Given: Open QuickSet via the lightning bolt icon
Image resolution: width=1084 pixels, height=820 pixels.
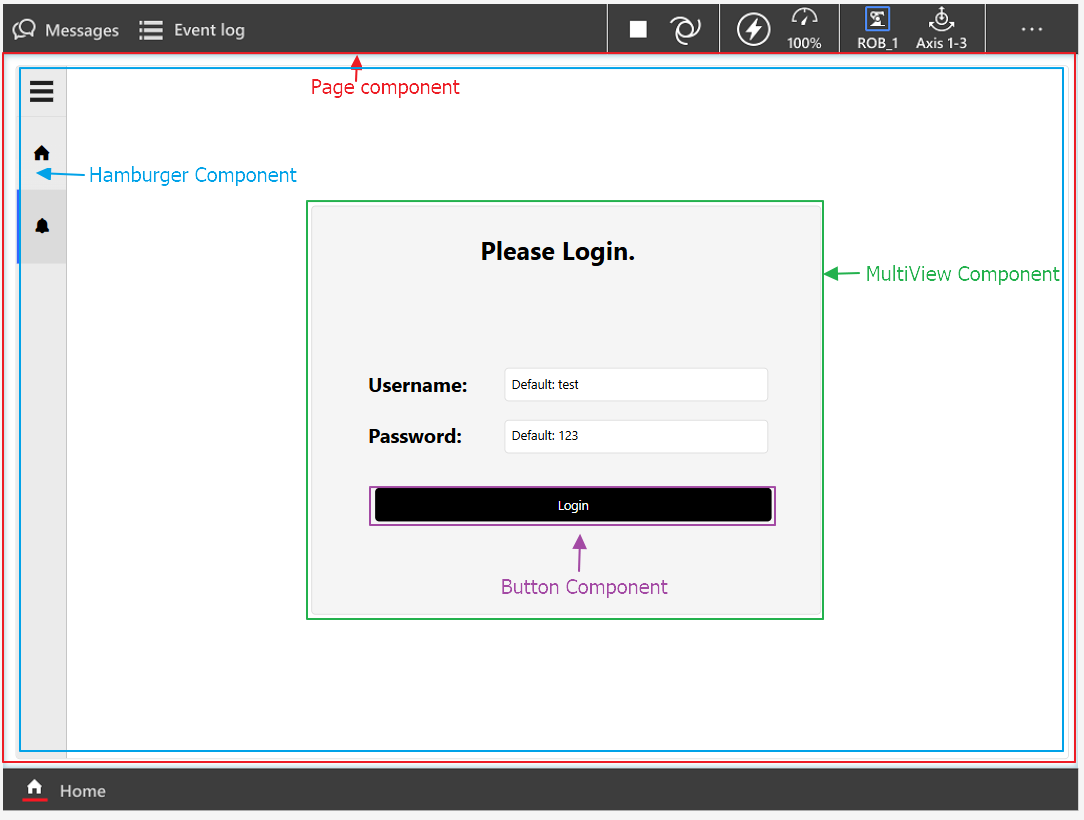Looking at the screenshot, I should coord(753,29).
